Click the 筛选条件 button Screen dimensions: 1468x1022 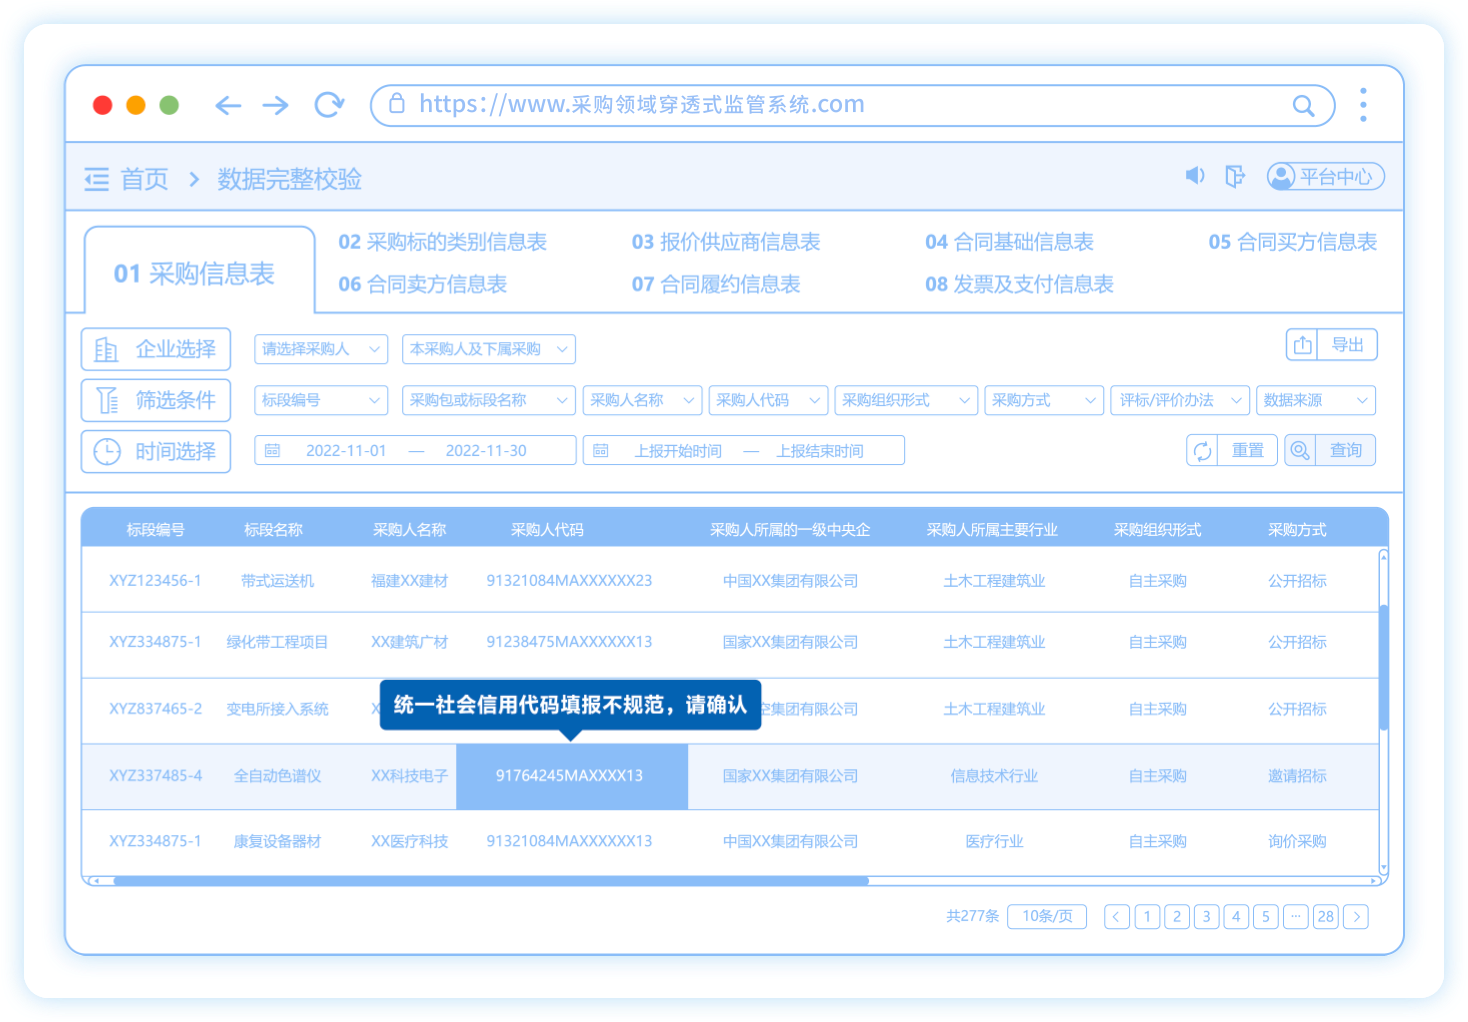[156, 400]
